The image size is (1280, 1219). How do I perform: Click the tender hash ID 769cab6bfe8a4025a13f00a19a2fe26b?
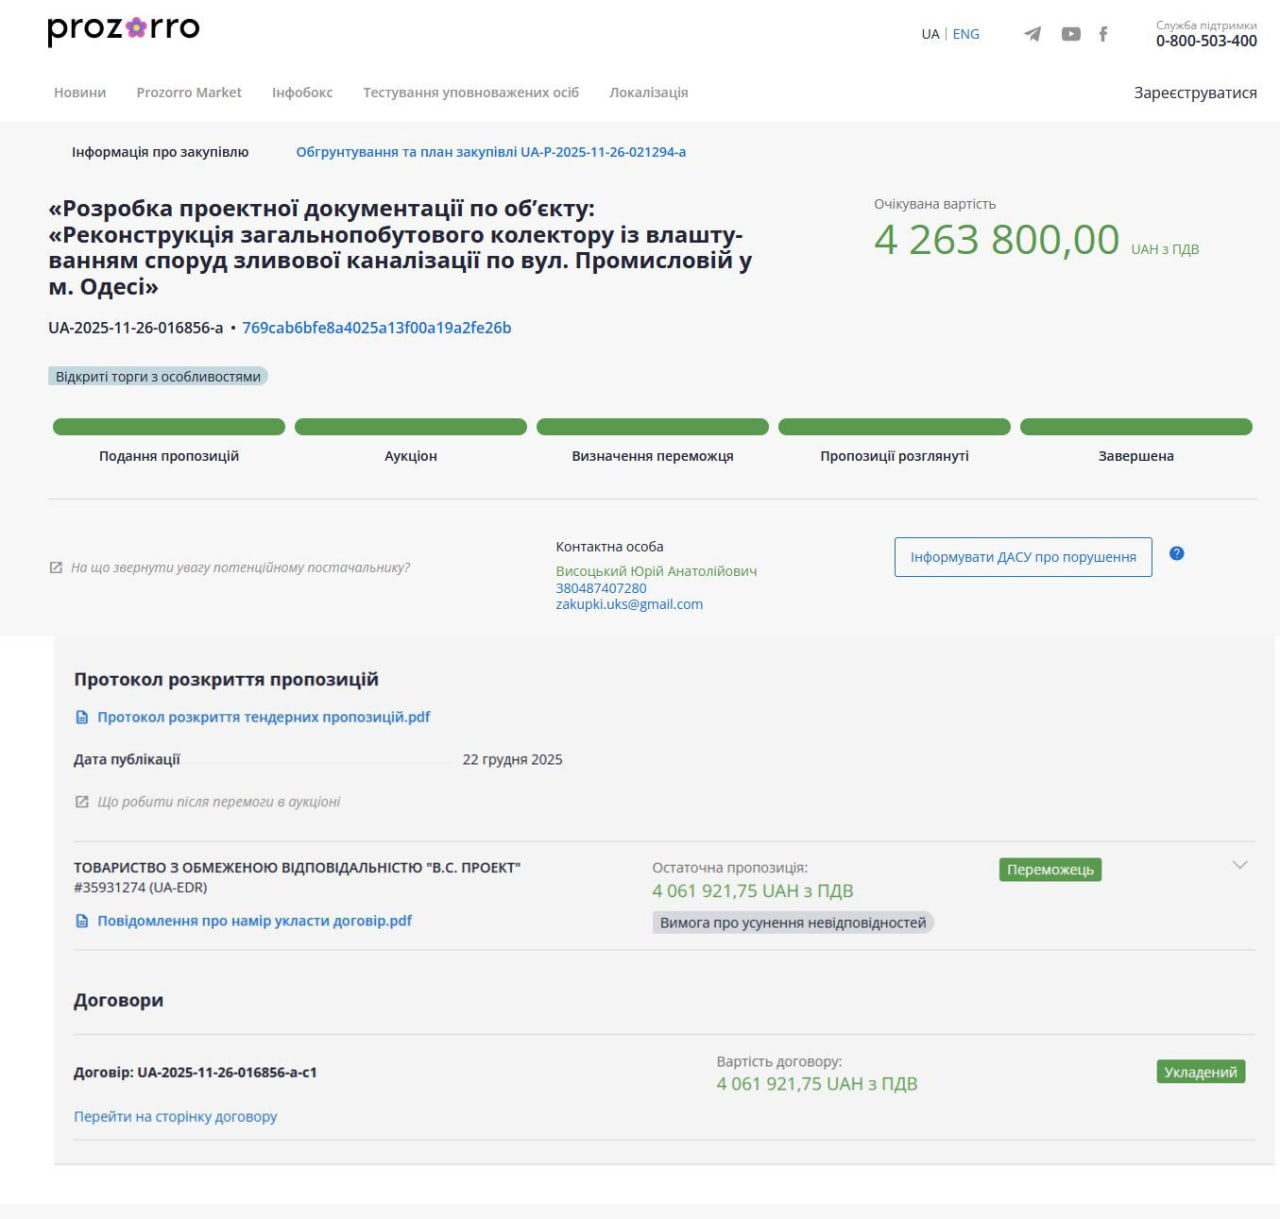point(377,328)
